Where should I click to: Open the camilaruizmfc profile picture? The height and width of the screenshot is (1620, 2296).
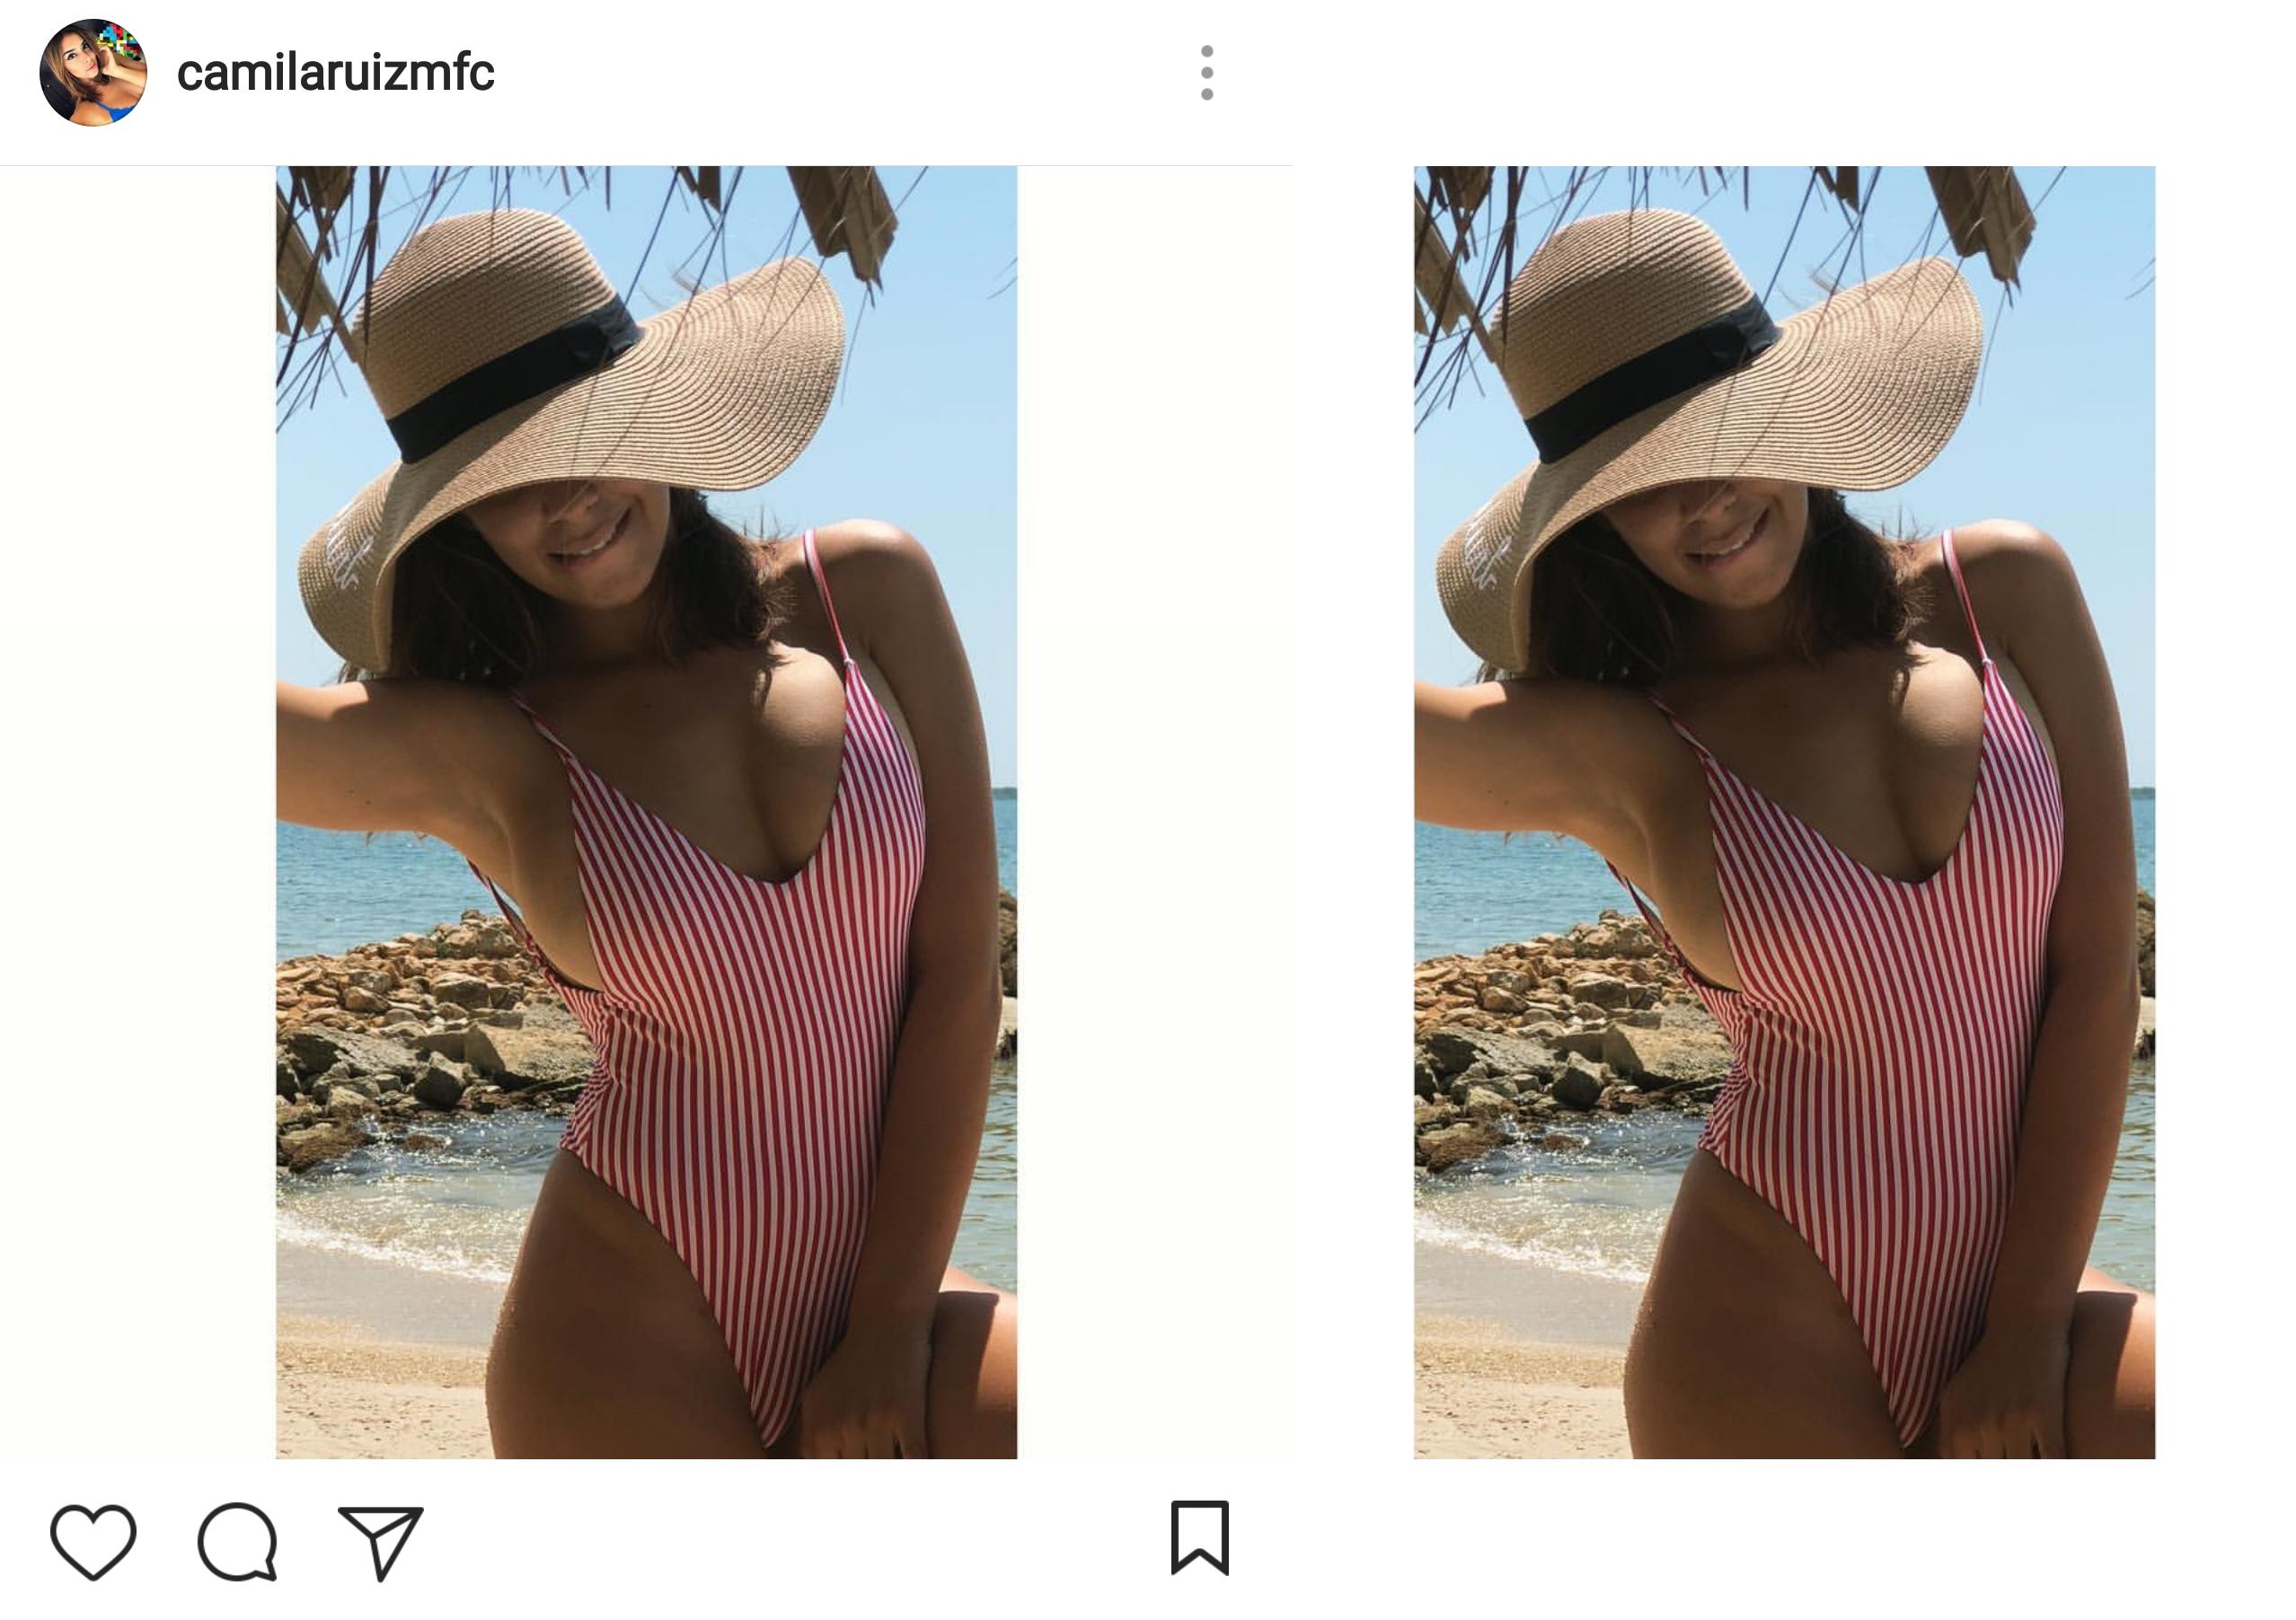point(93,72)
